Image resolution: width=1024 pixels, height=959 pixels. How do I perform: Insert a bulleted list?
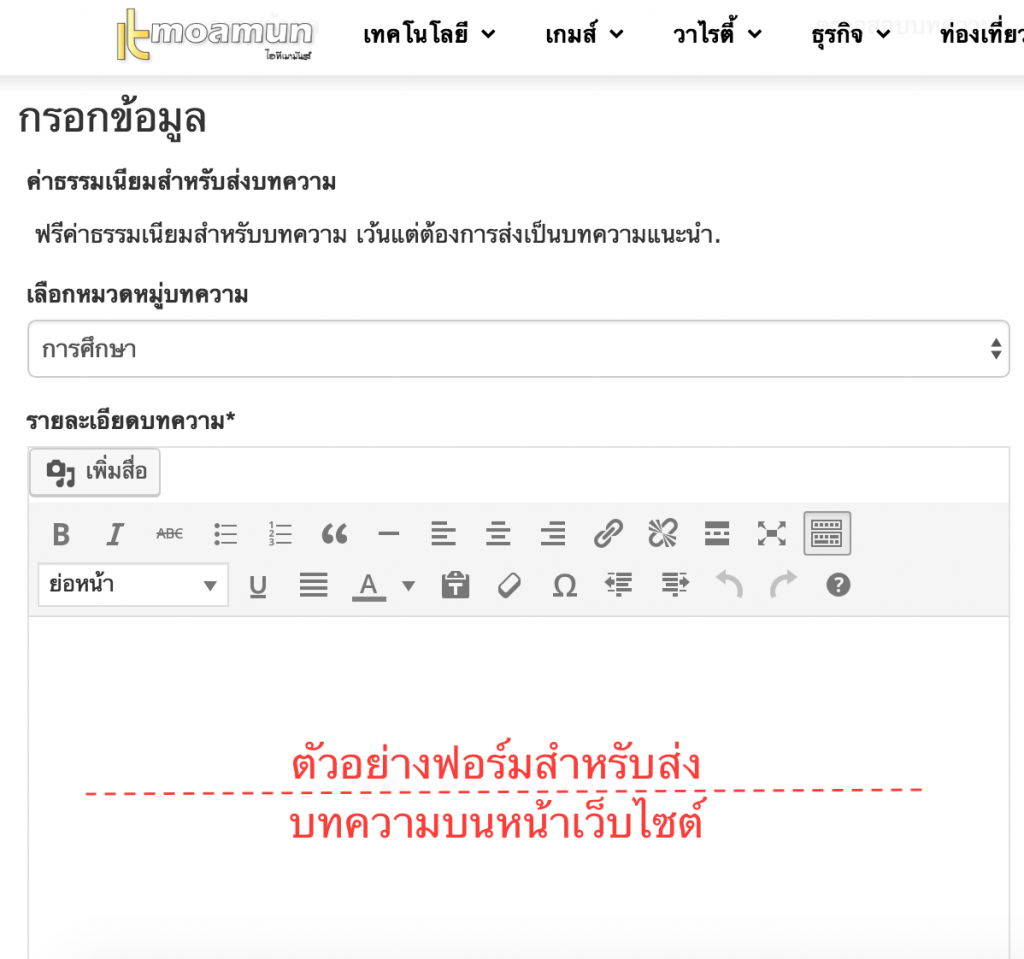pyautogui.click(x=225, y=534)
